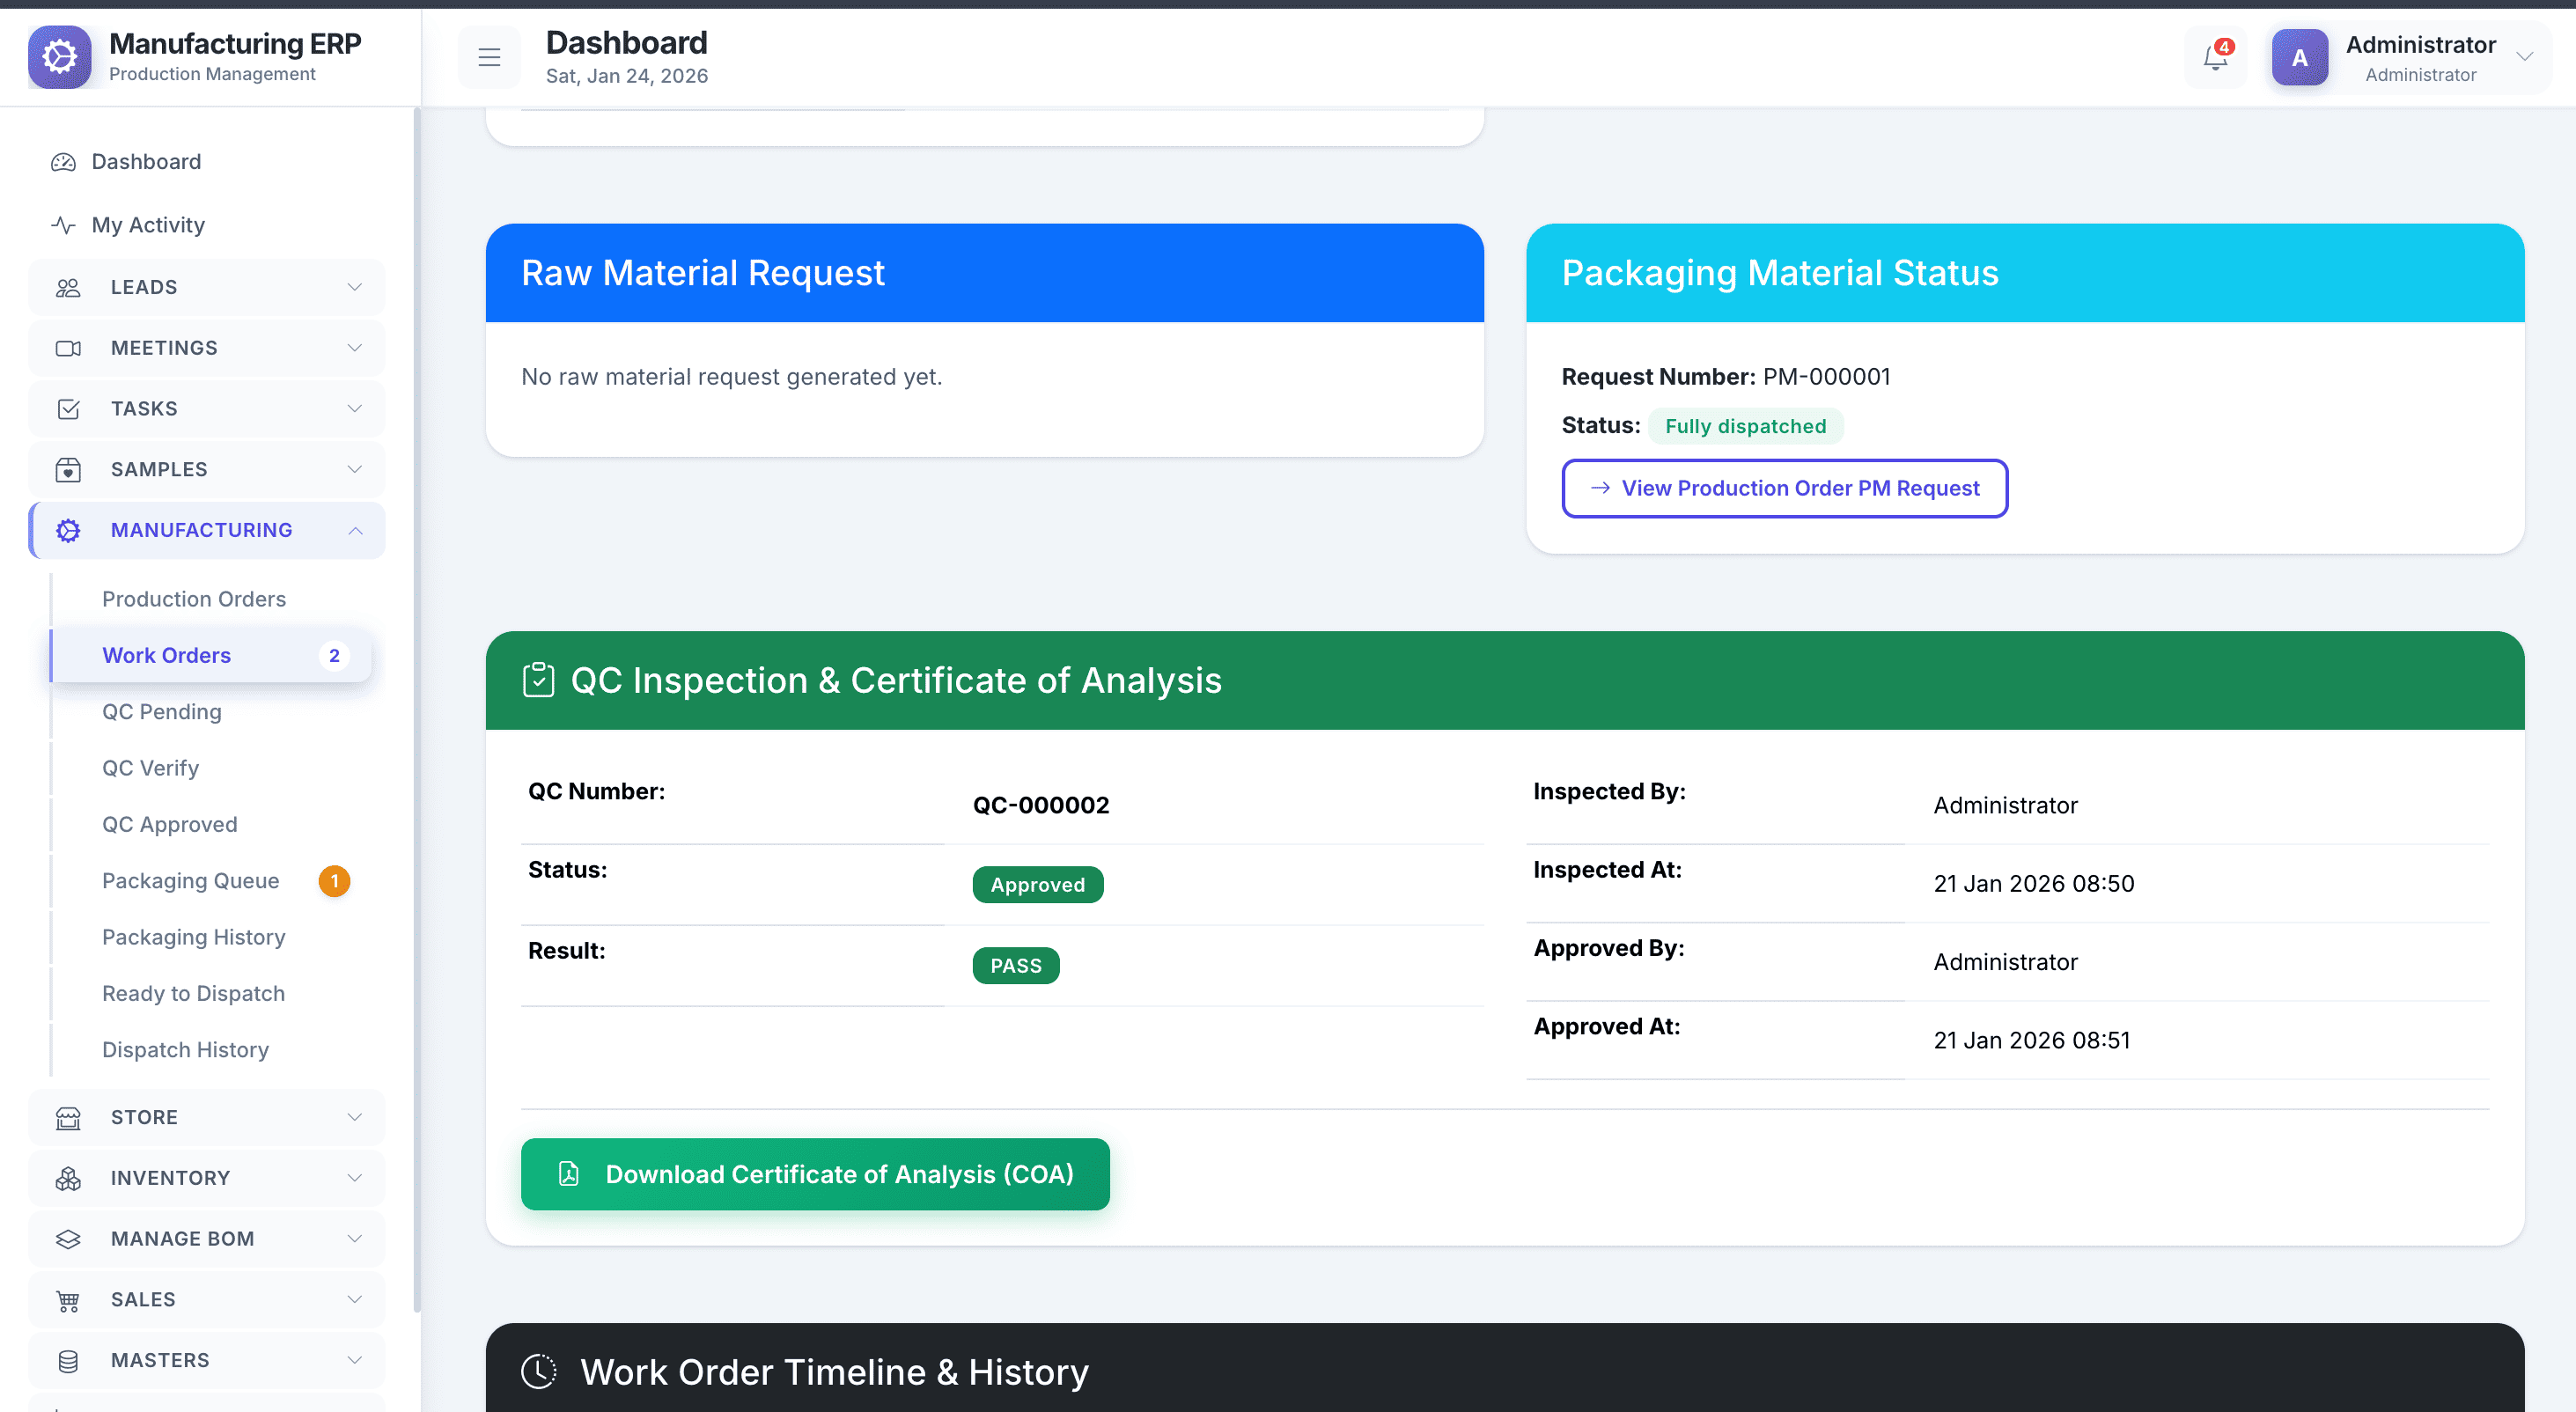Click the Administrator avatar badge
This screenshot has height=1412, width=2576.
(2299, 58)
